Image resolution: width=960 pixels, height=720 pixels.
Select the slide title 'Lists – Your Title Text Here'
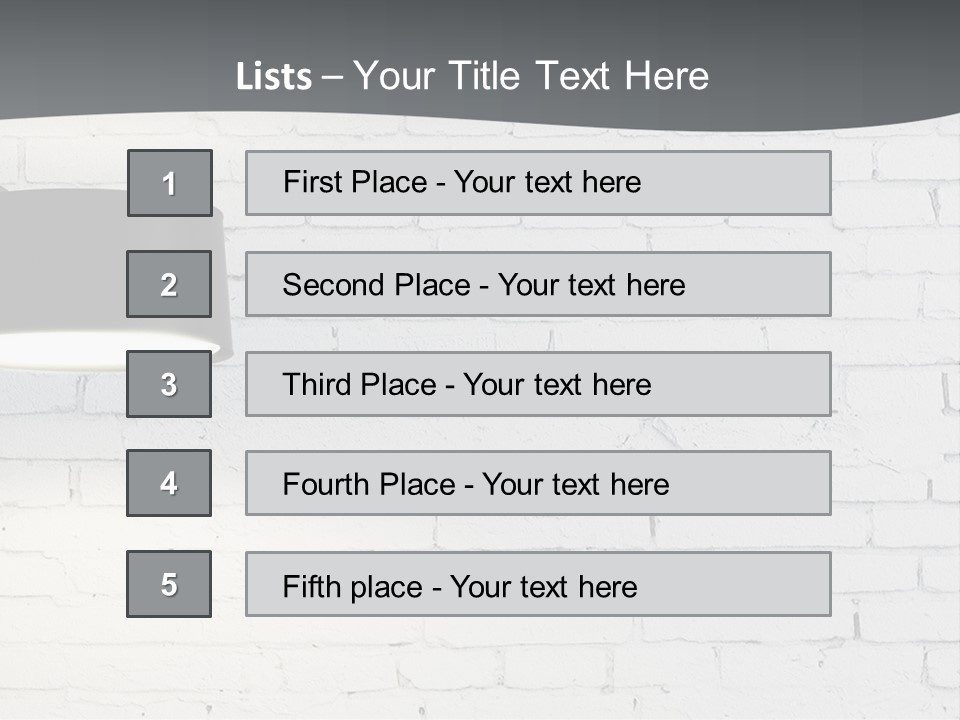click(x=472, y=76)
